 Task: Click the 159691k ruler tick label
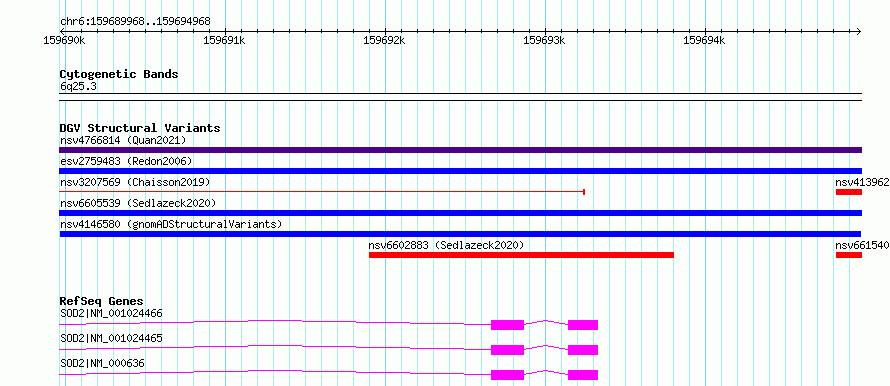pos(224,40)
